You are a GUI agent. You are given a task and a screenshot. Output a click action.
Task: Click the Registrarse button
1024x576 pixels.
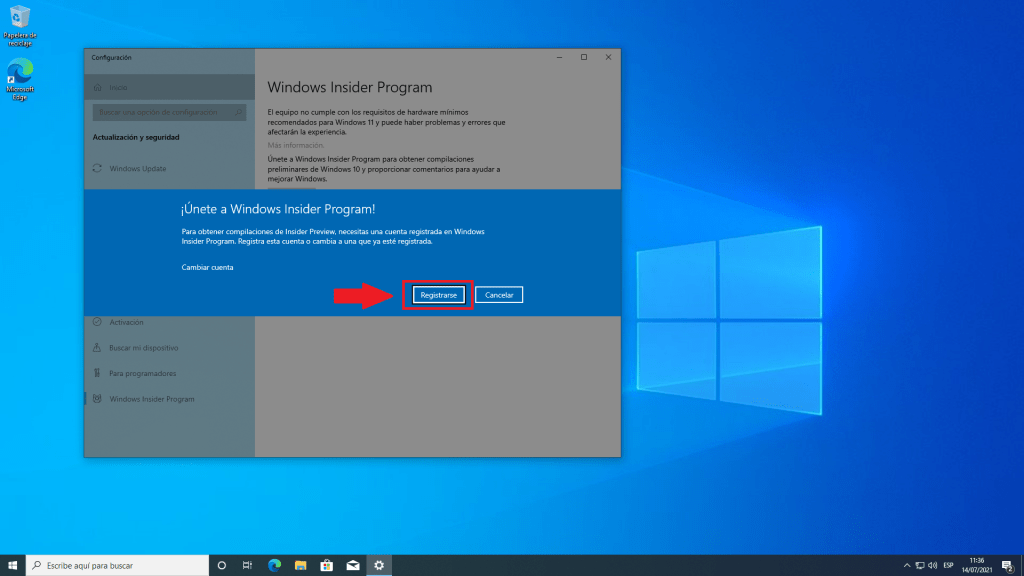point(439,295)
